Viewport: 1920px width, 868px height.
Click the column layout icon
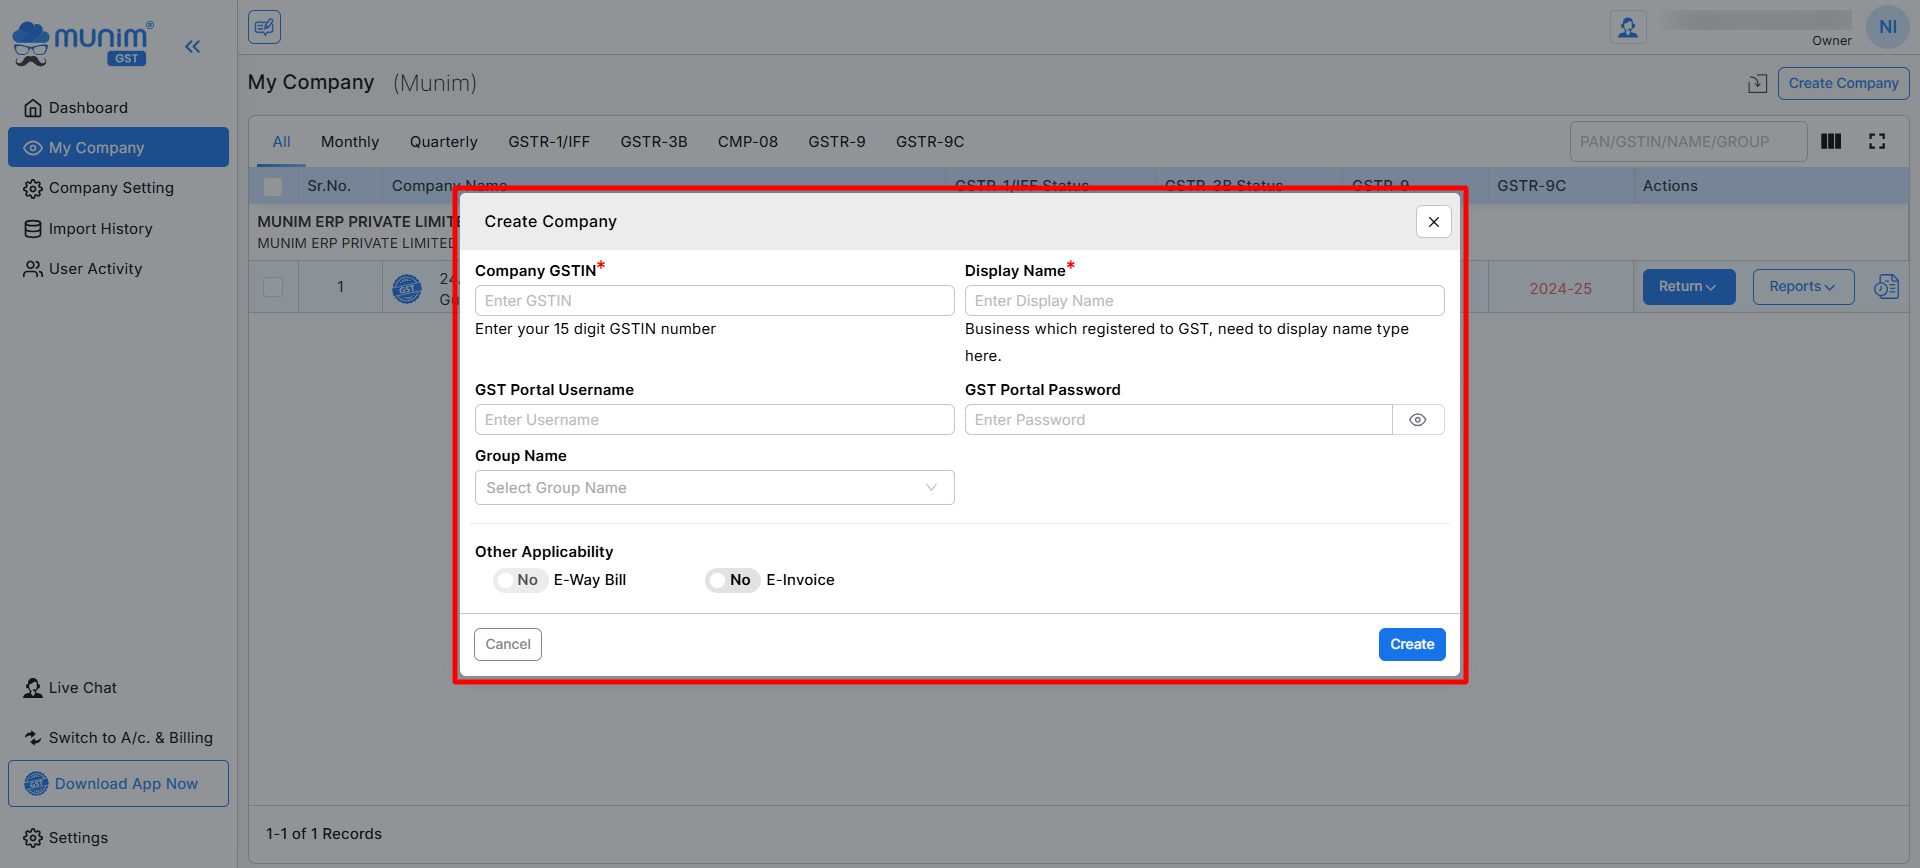pos(1831,142)
